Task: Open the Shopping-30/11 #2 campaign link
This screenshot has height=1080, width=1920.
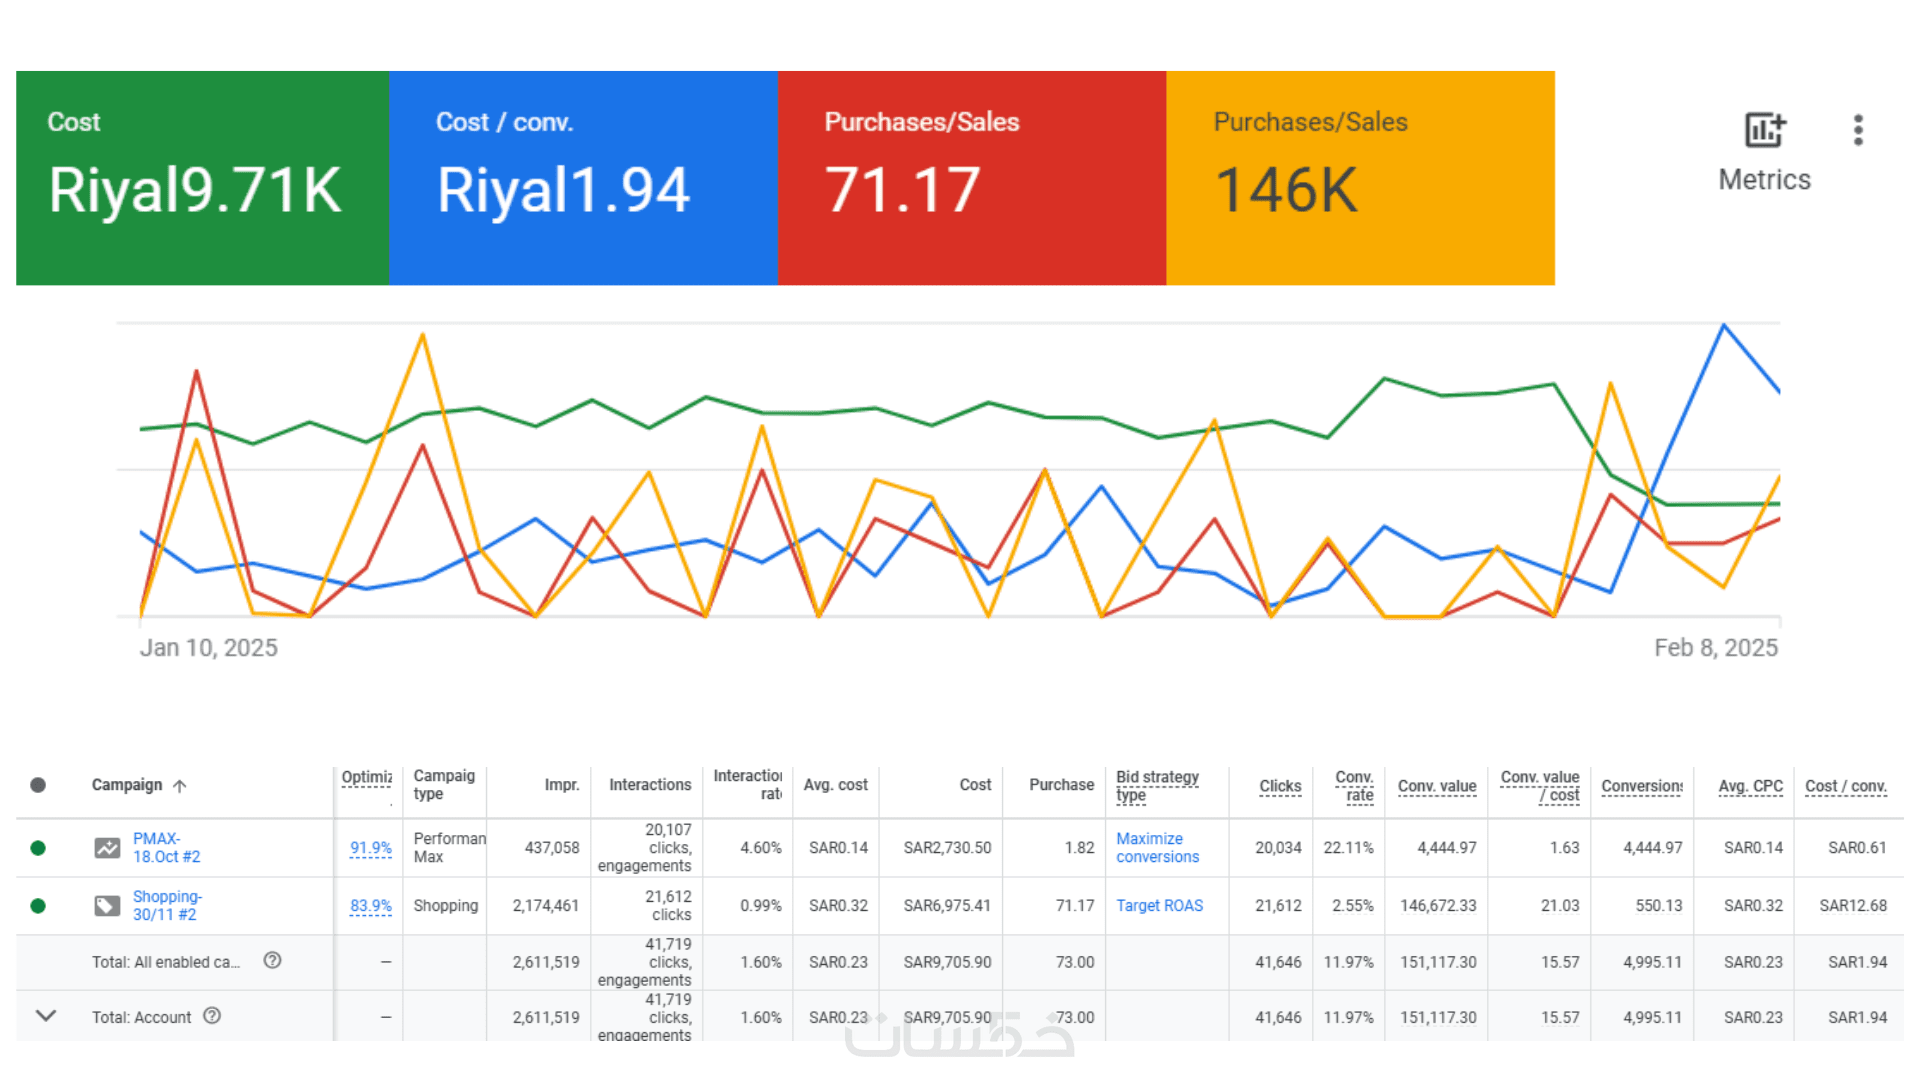Action: tap(166, 906)
